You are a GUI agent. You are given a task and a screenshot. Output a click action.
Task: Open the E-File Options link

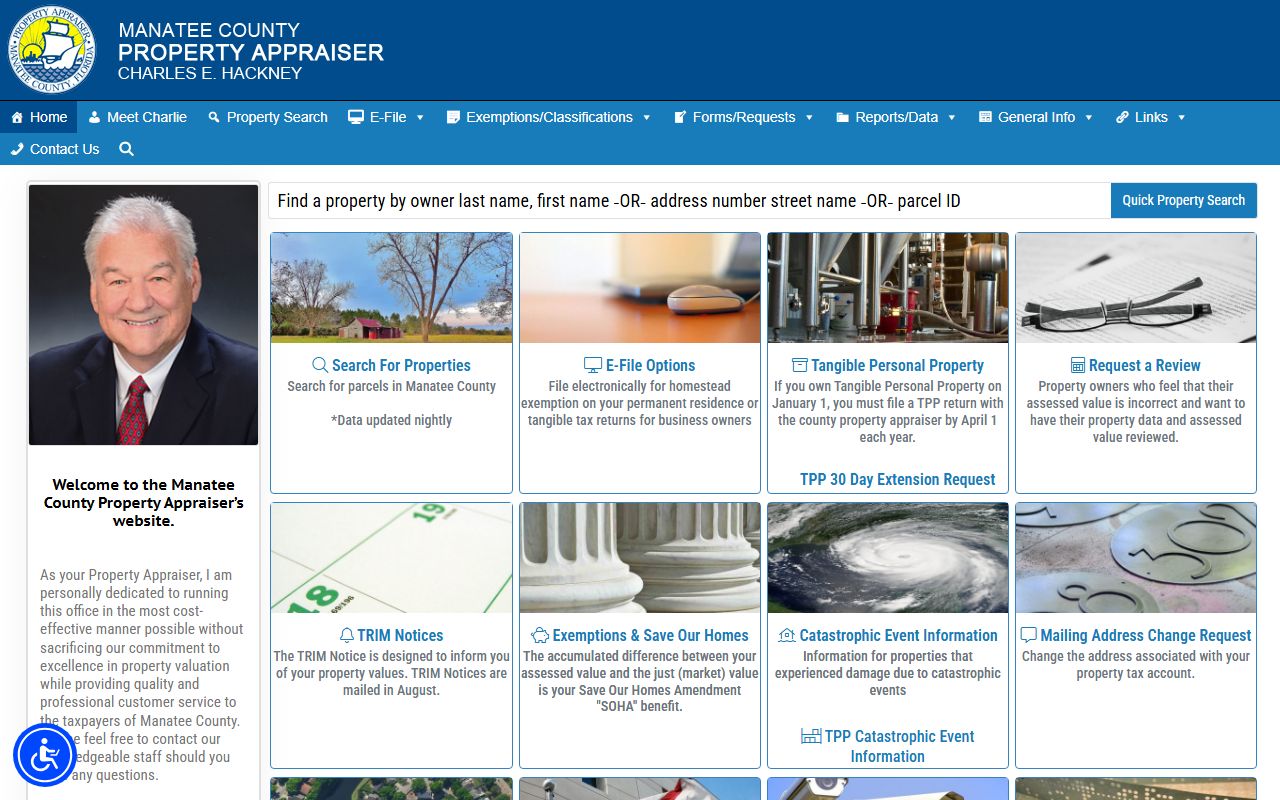tap(650, 365)
